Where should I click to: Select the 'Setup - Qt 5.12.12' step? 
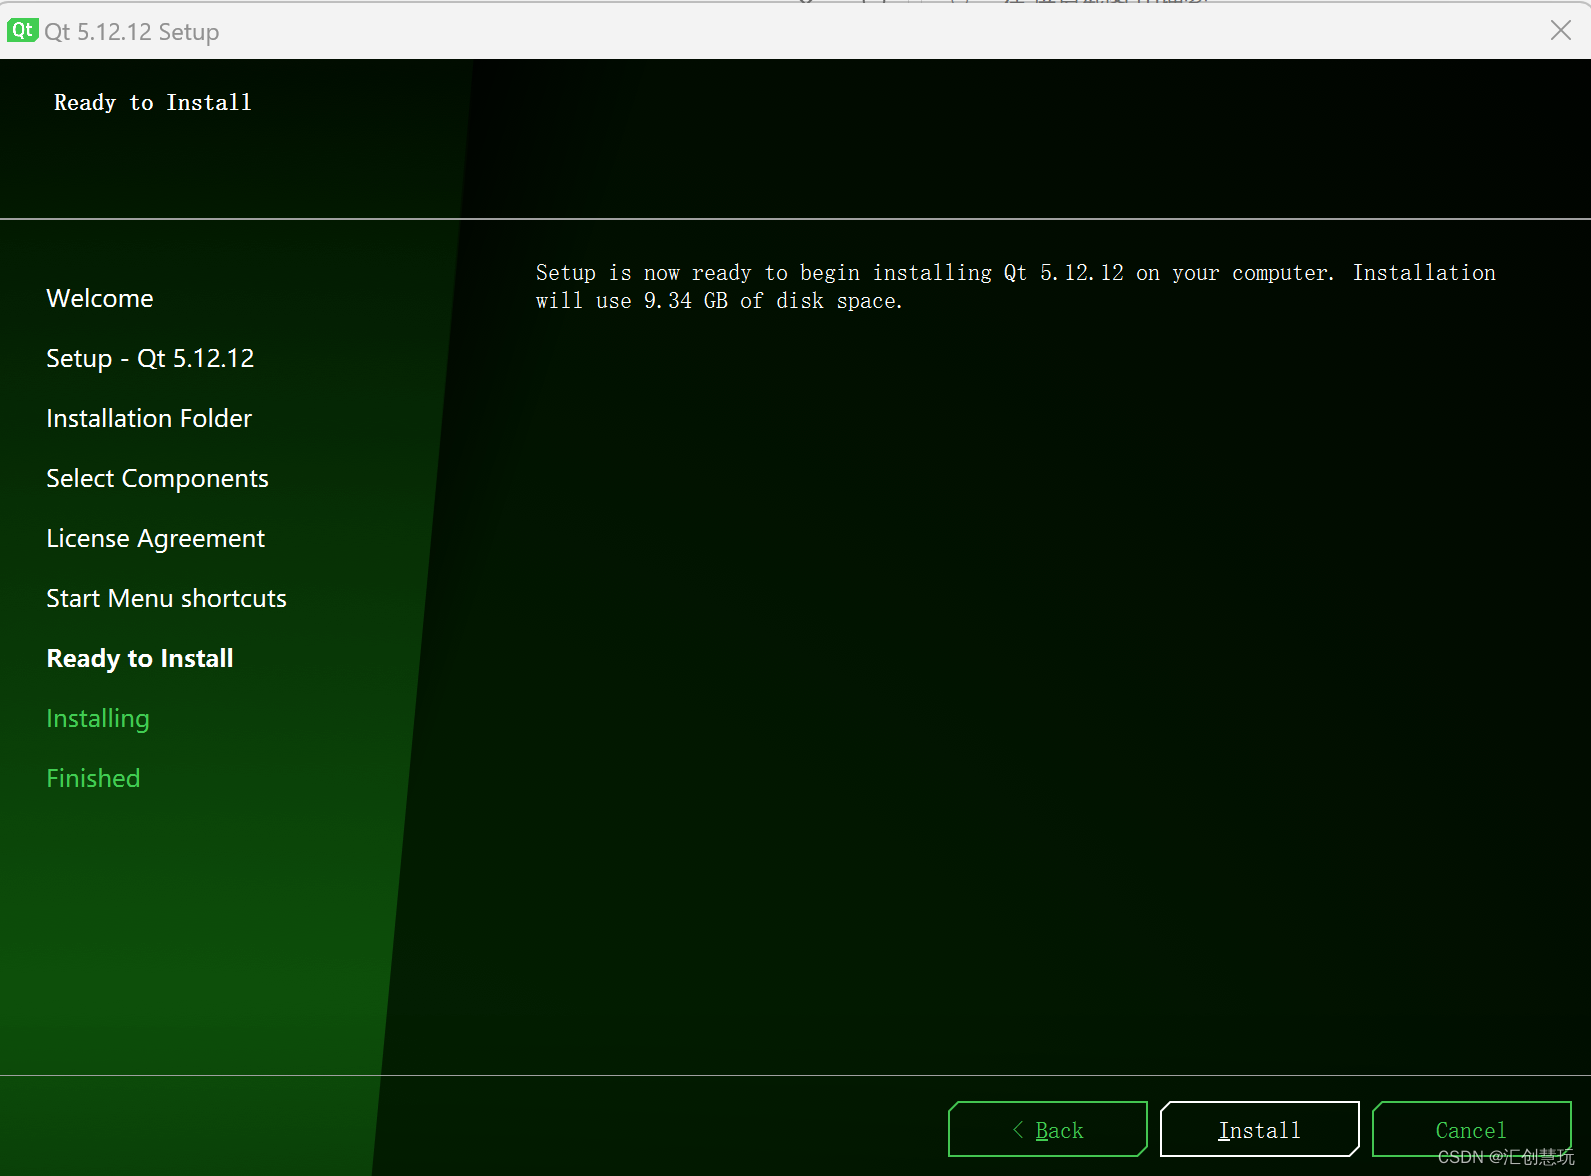[150, 358]
